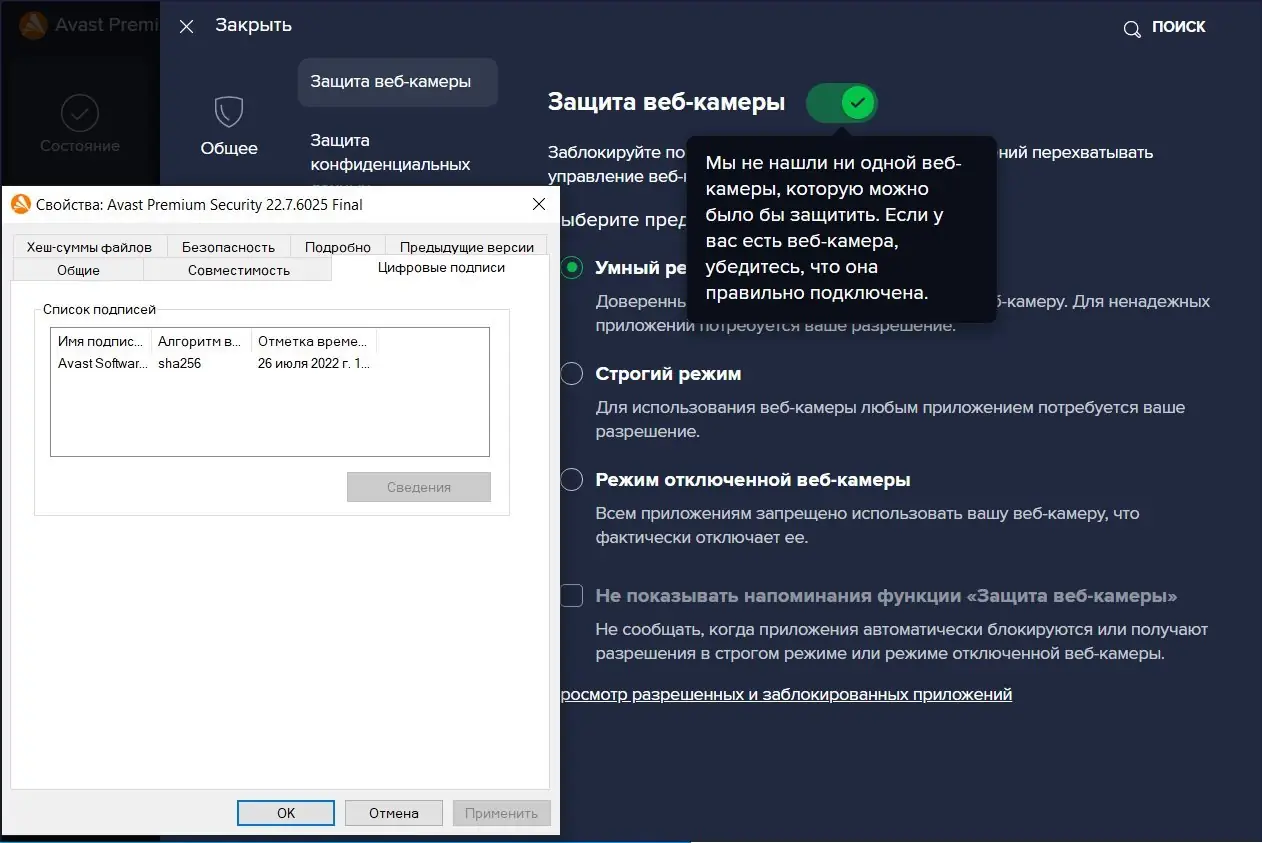Open Защита конфиденциальных данных menu item
1262x843 pixels.
390,152
